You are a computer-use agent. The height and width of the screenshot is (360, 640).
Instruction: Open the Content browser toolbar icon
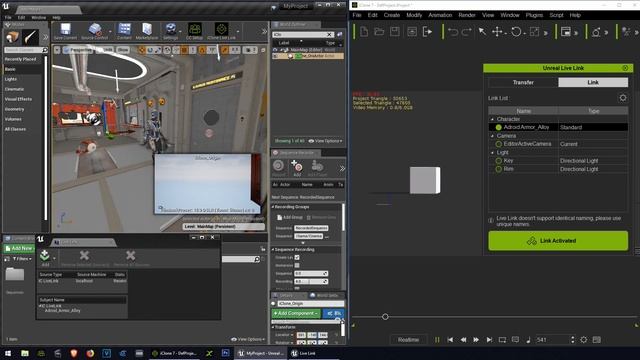(124, 31)
